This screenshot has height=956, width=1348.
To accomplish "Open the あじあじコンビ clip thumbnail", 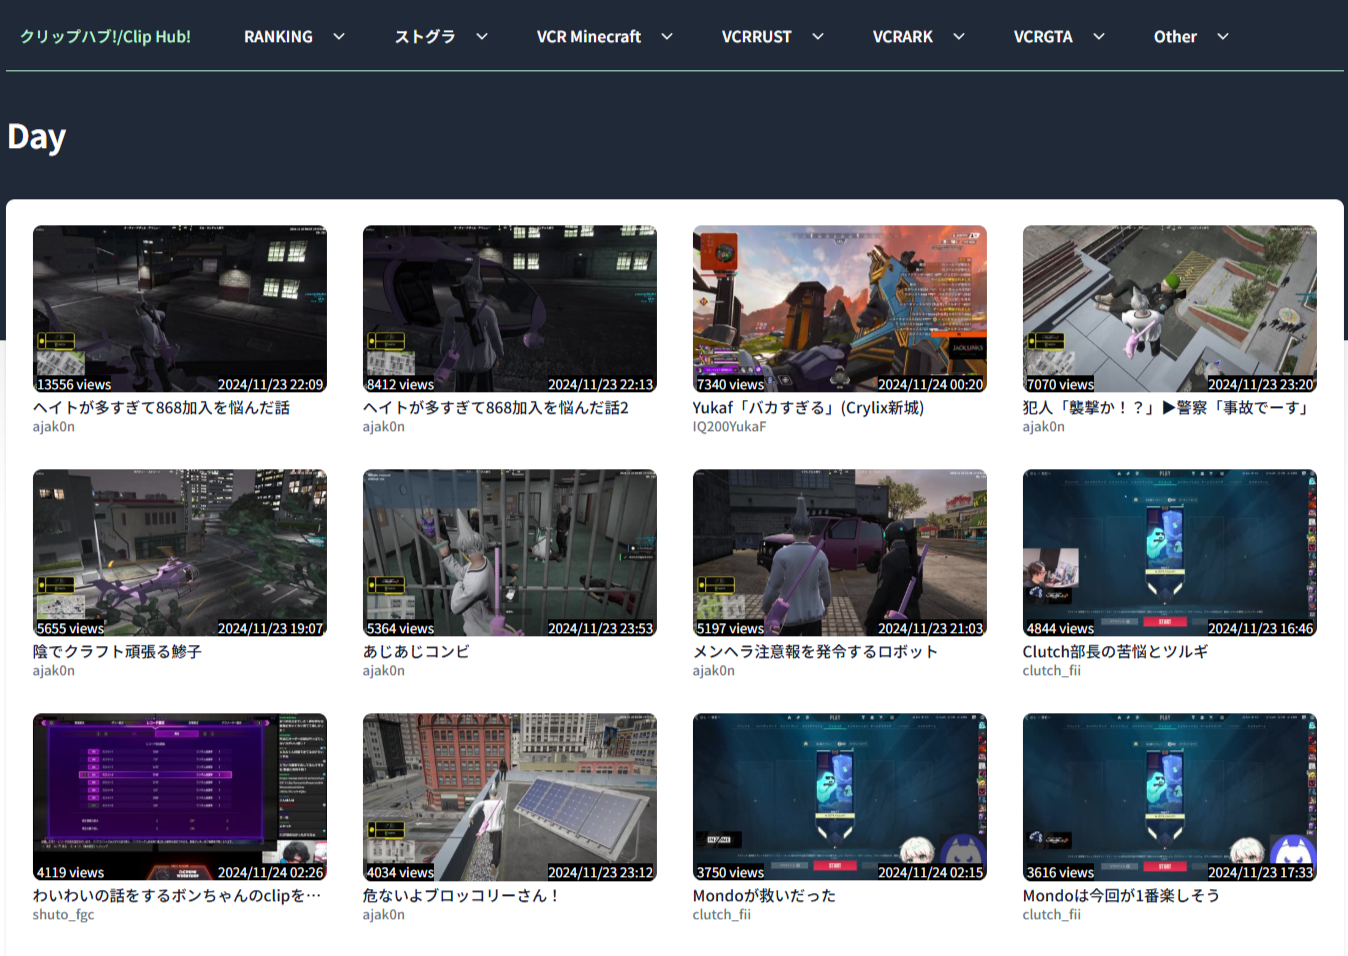I will click(x=510, y=552).
